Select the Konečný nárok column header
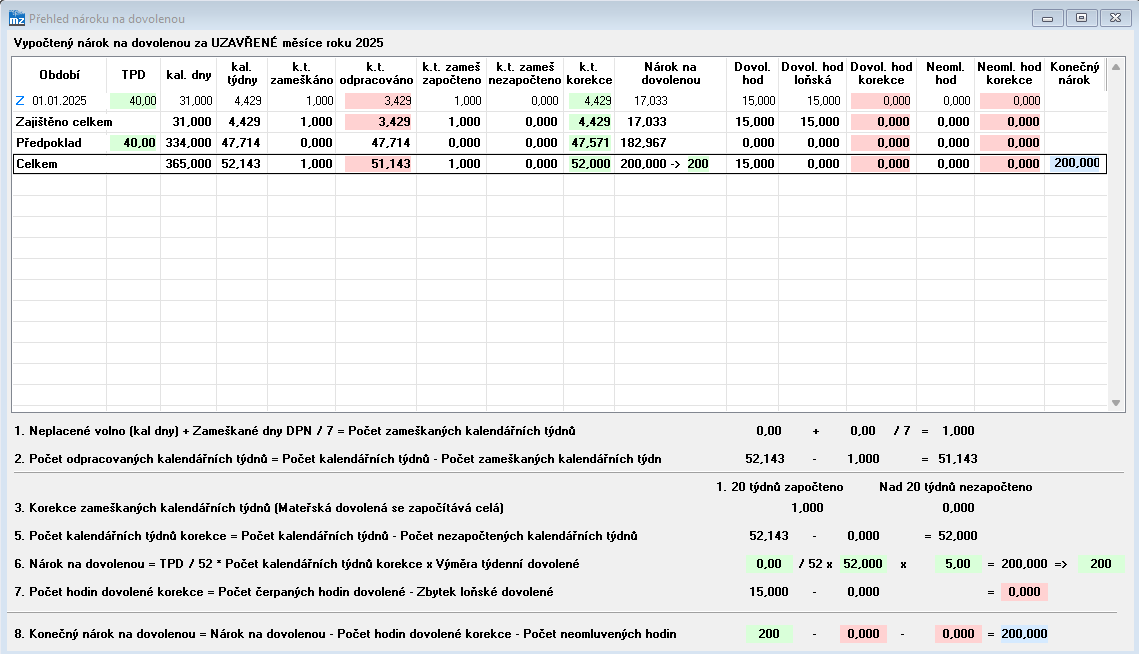The image size is (1139, 654). 1073,74
